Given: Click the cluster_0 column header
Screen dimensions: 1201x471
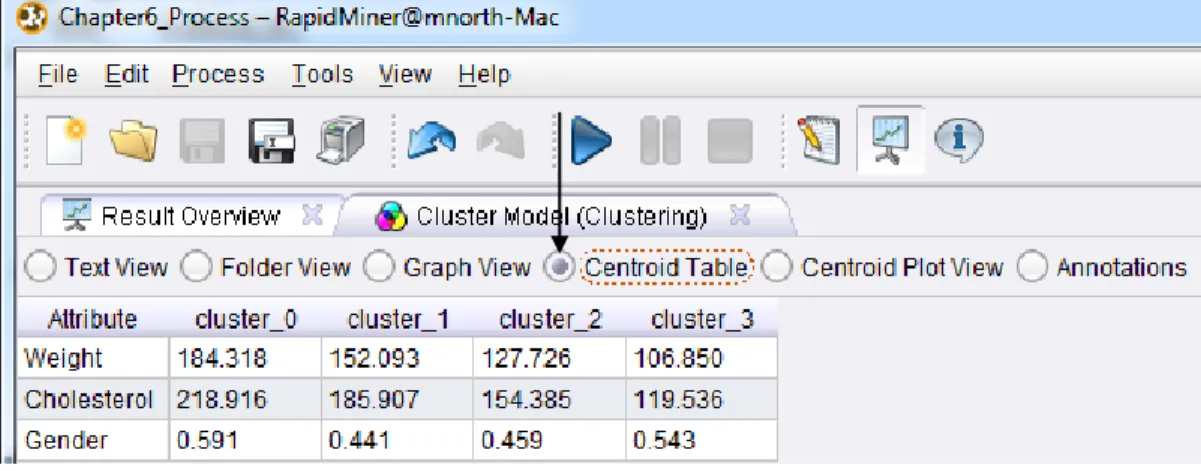Looking at the screenshot, I should [x=246, y=320].
